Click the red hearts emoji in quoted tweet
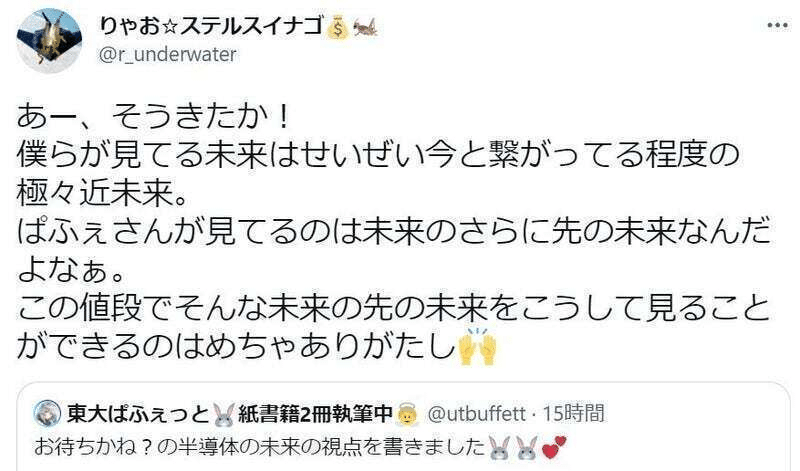Image resolution: width=800 pixels, height=471 pixels. tap(553, 447)
